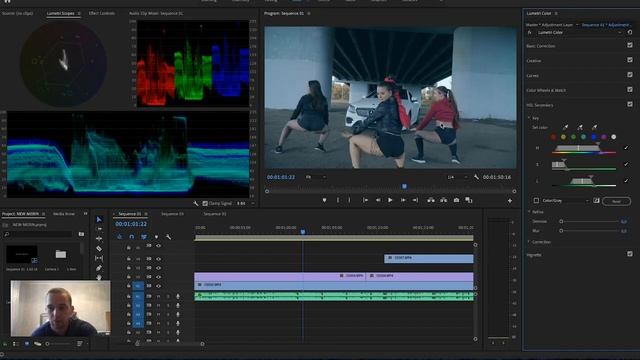Image resolution: width=640 pixels, height=360 pixels.
Task: Open Audio Clip Mixer tab
Action: pyautogui.click(x=156, y=13)
